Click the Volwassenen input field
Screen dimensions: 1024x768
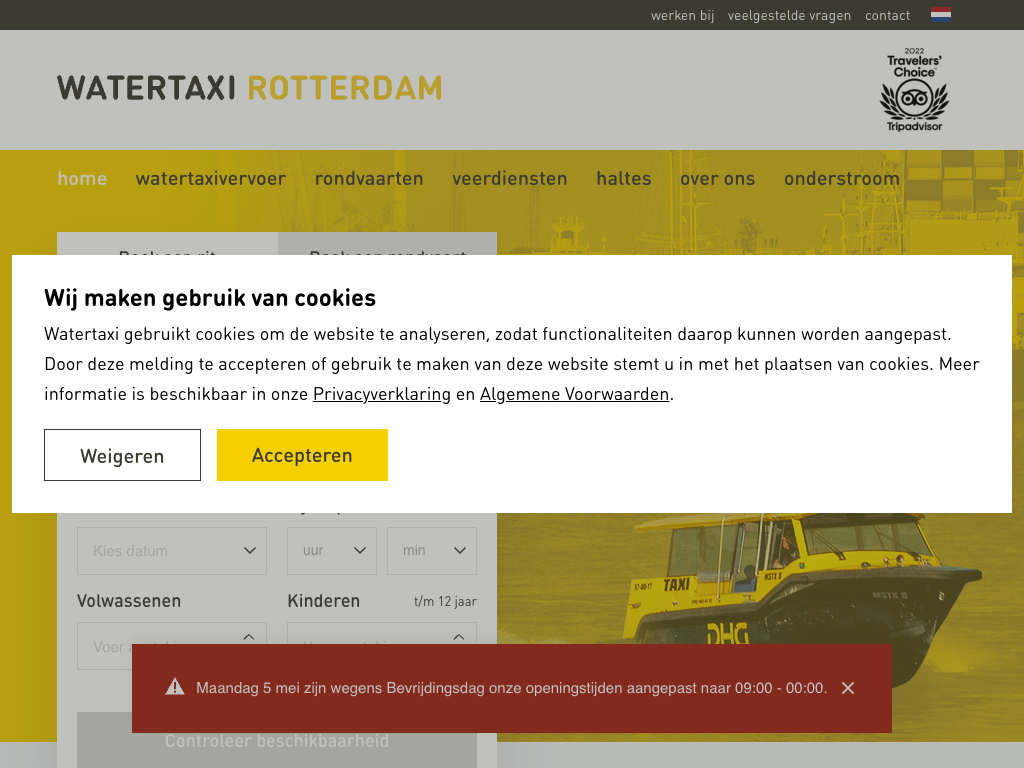coord(172,646)
